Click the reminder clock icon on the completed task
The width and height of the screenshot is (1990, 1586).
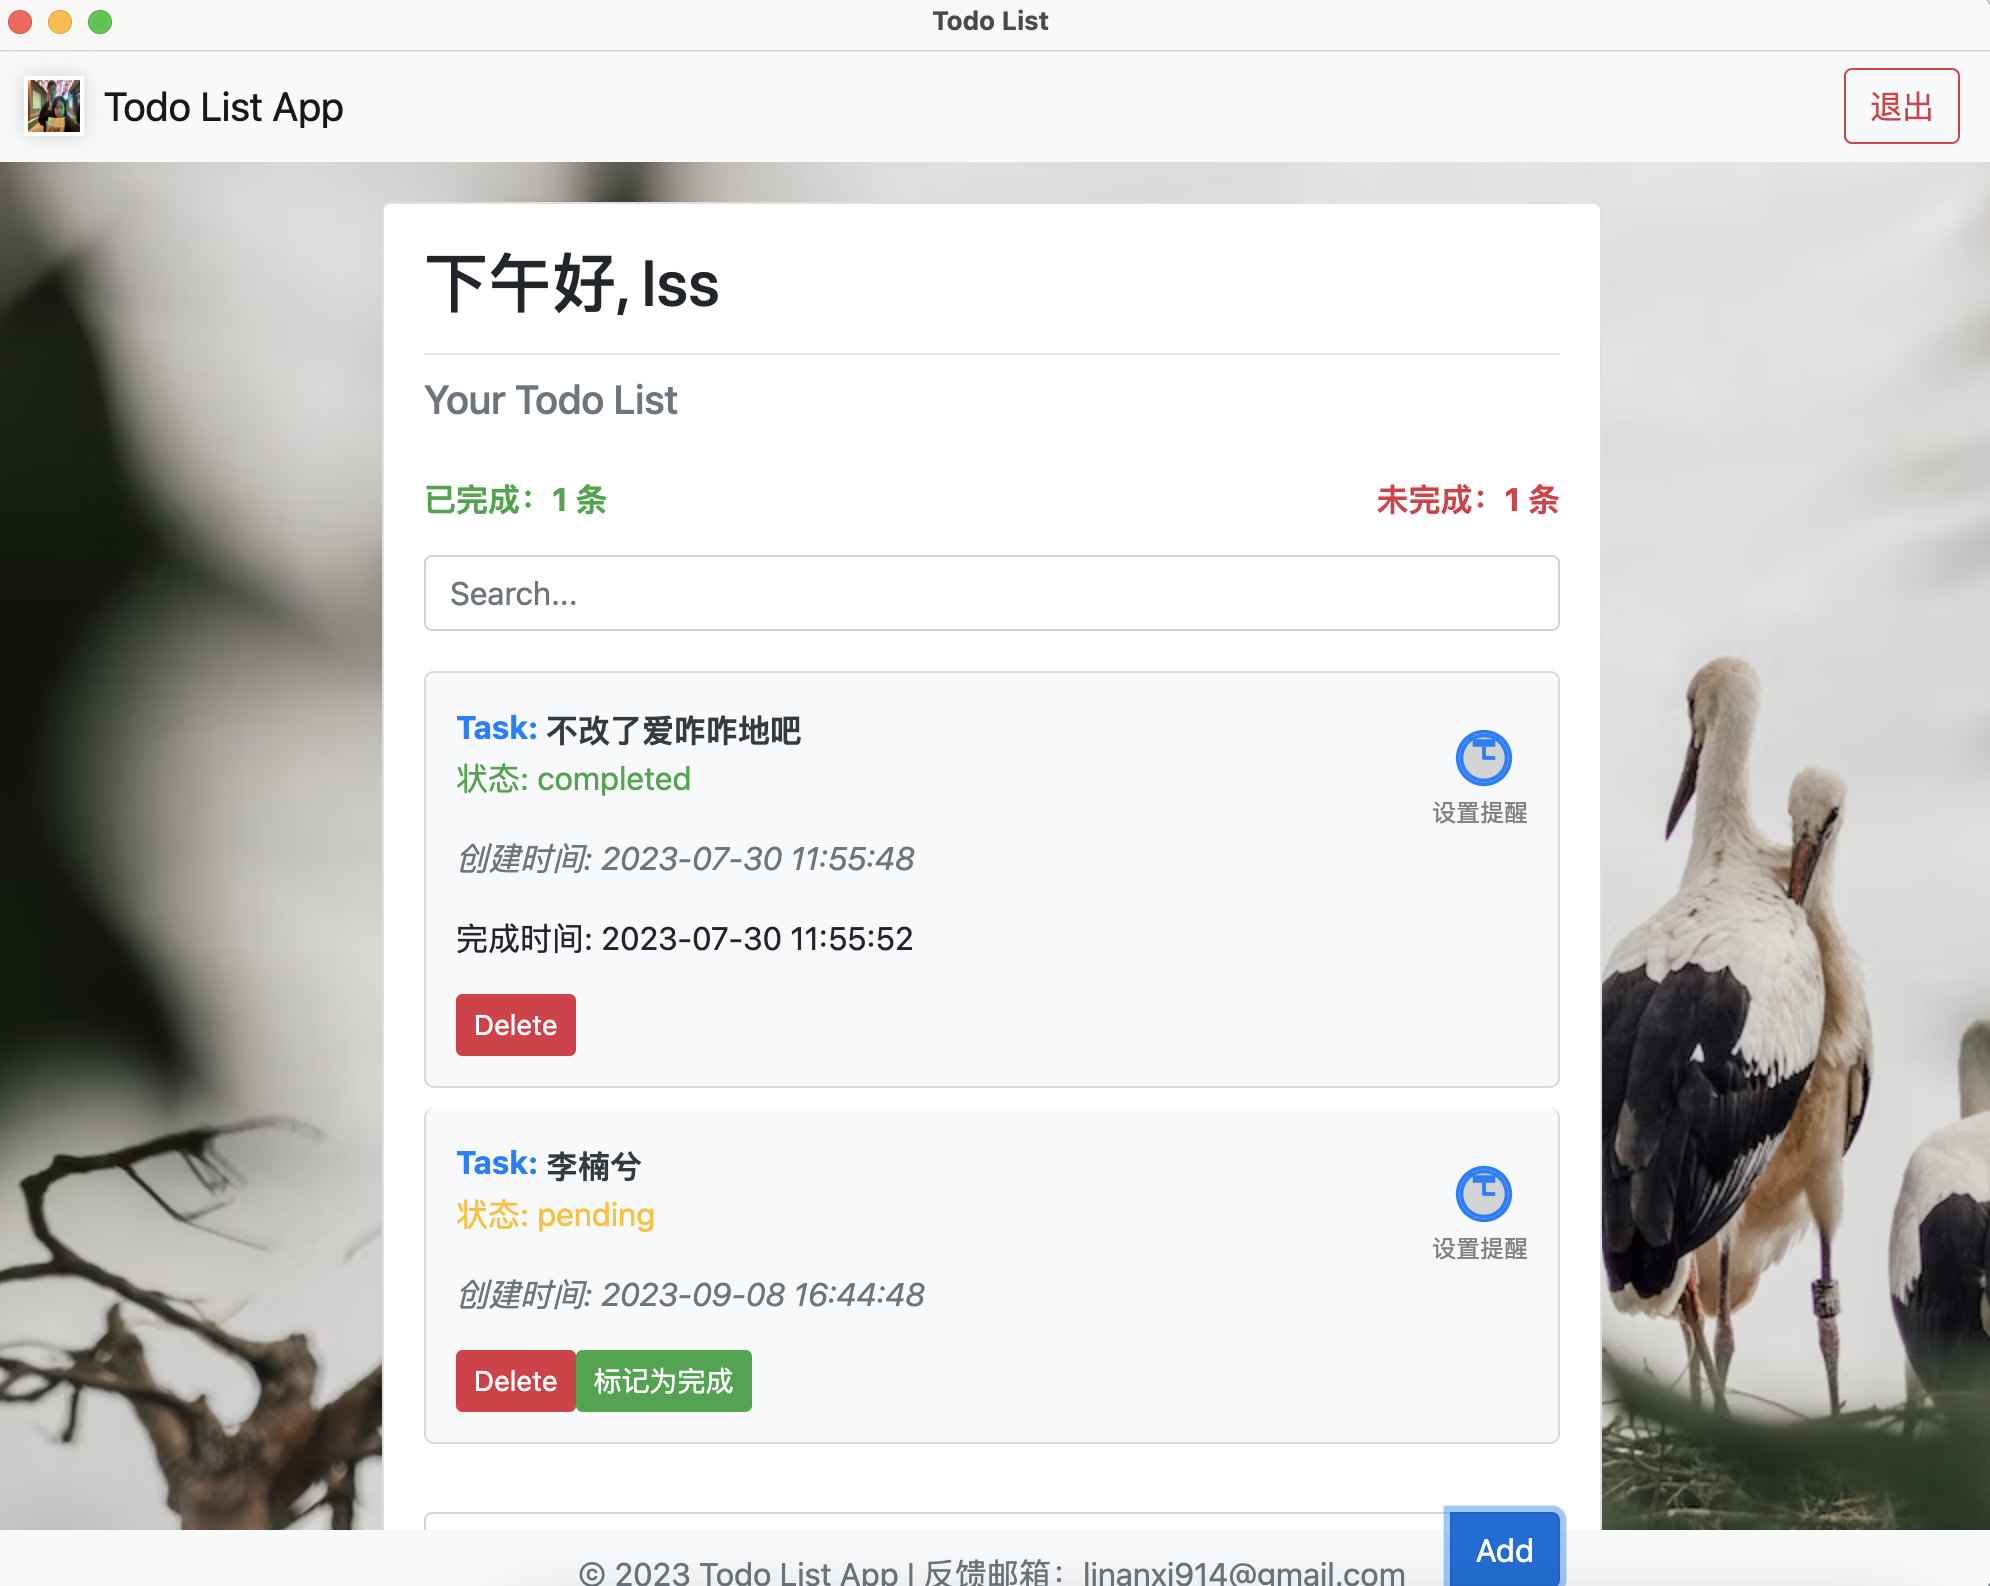pyautogui.click(x=1484, y=758)
